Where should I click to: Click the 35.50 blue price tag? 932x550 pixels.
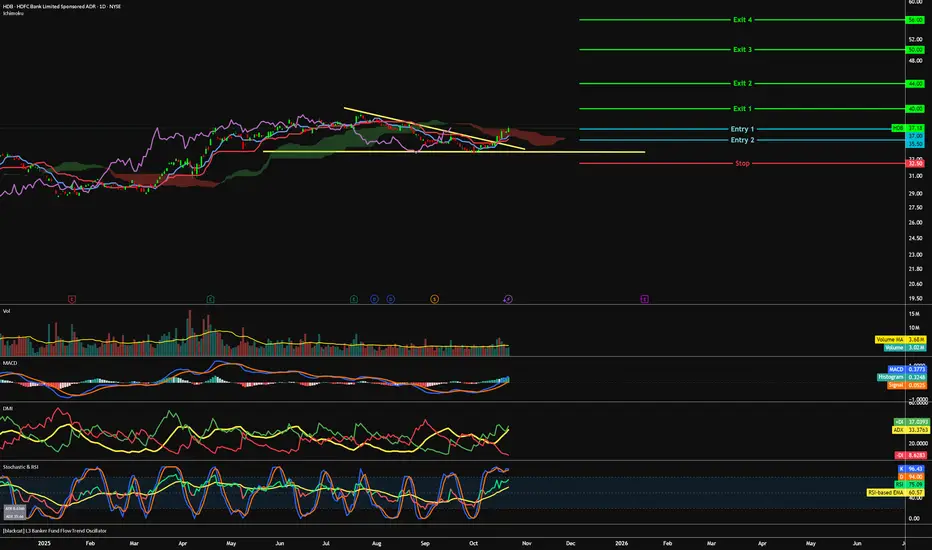(915, 144)
